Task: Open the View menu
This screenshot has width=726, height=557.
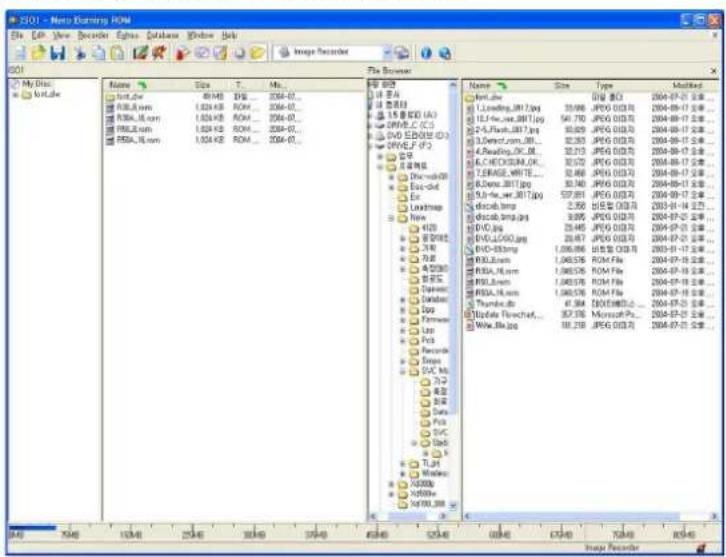Action: pos(61,35)
